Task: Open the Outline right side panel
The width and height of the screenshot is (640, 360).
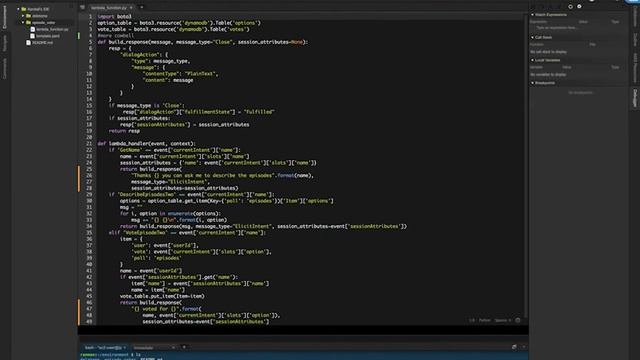Action: pyautogui.click(x=635, y=40)
